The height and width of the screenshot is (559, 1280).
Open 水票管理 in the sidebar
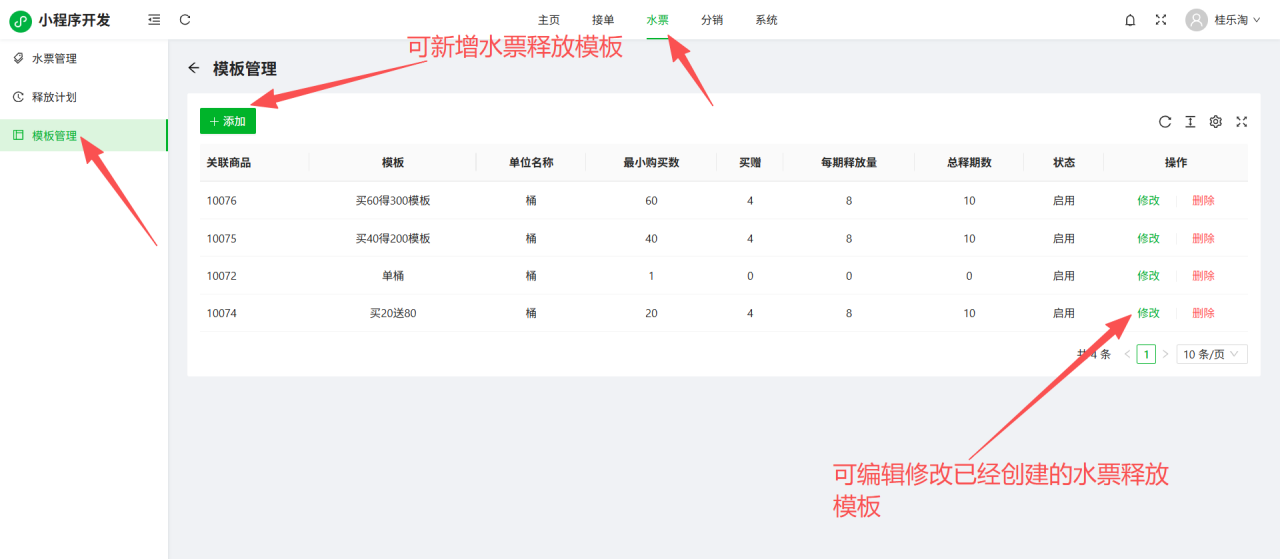(54, 59)
